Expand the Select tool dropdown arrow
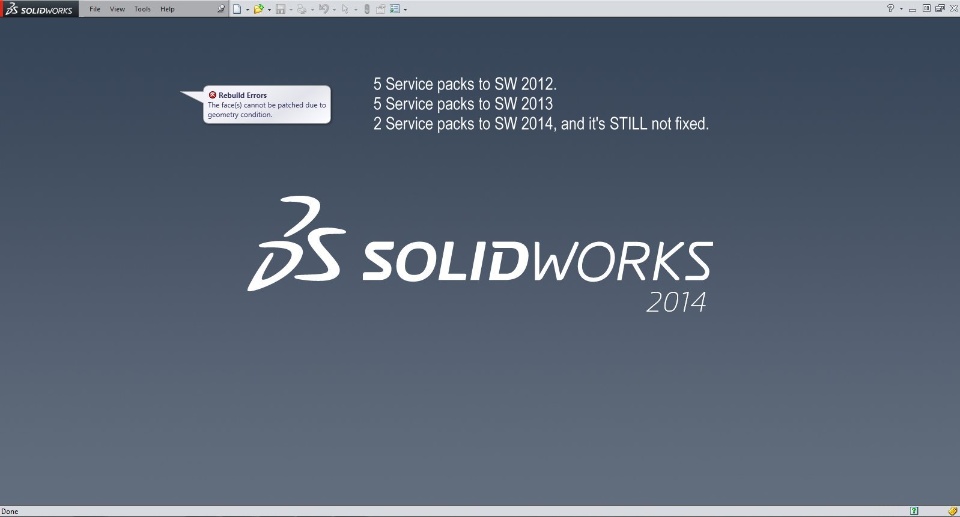 coord(356,10)
